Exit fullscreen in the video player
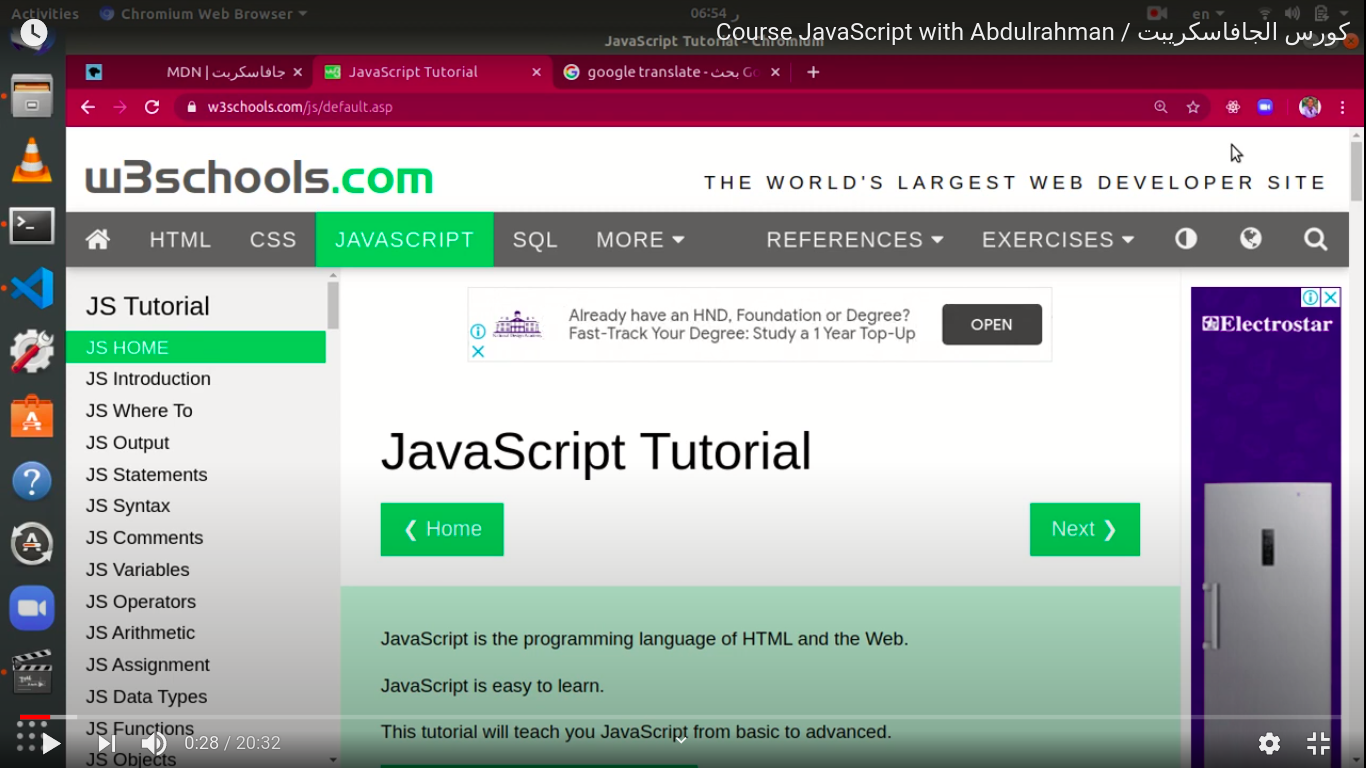 click(x=1318, y=743)
